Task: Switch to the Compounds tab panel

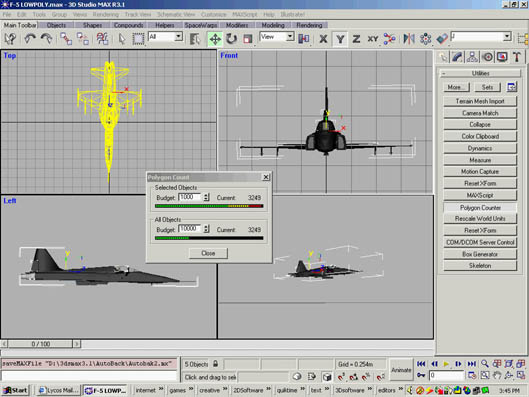Action: [129, 25]
